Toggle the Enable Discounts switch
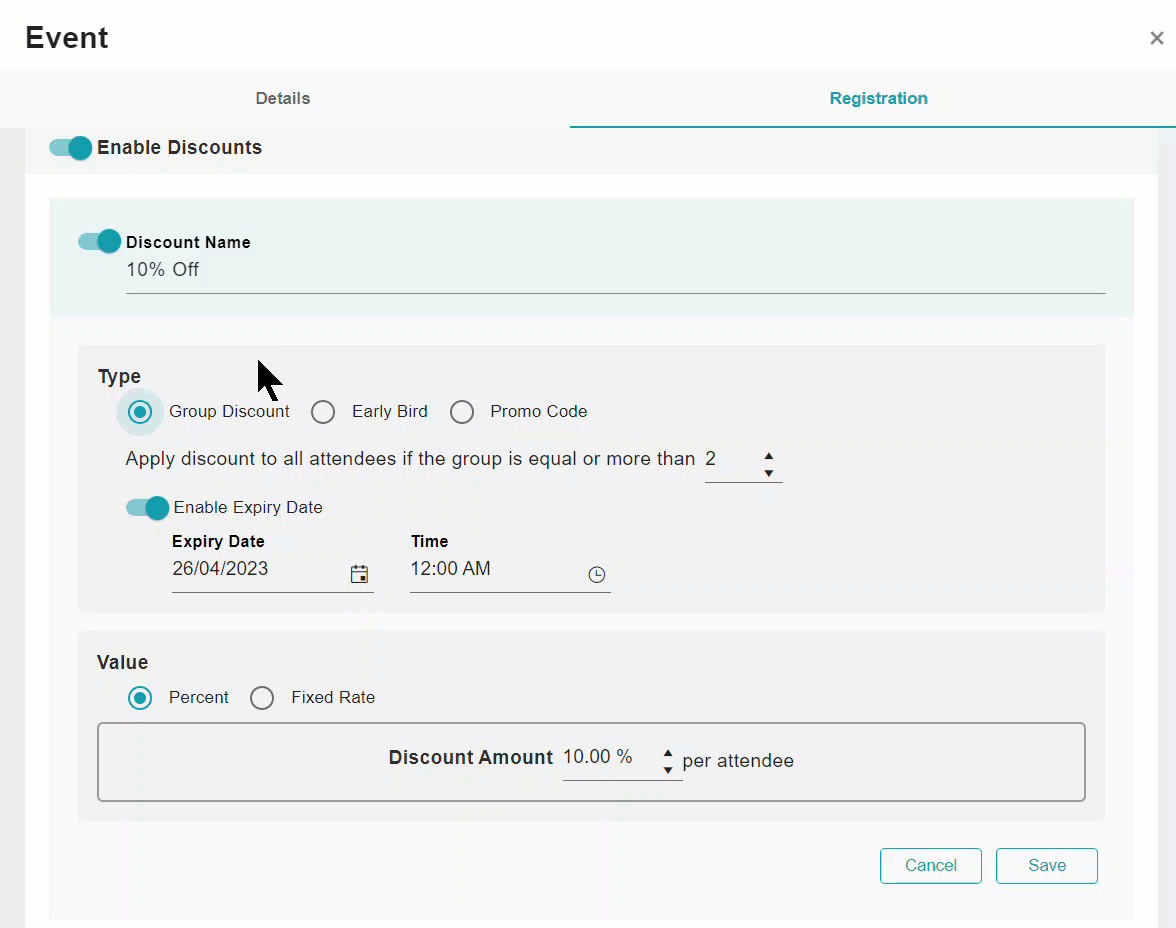The height and width of the screenshot is (928, 1176). [x=70, y=148]
